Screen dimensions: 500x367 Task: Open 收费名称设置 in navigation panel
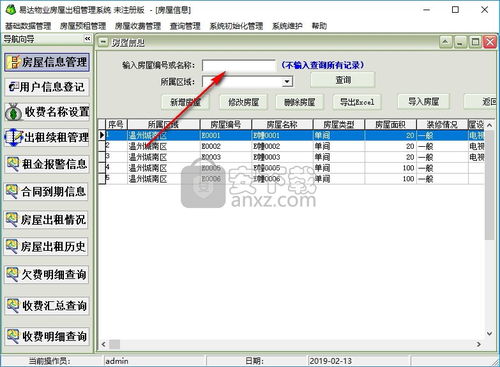47,112
